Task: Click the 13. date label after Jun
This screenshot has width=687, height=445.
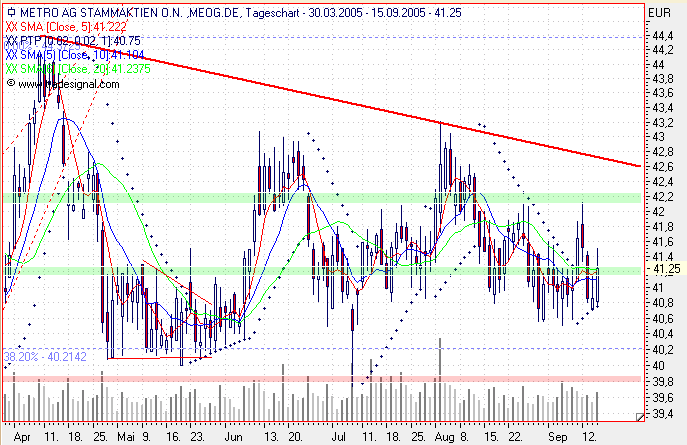Action: (271, 437)
